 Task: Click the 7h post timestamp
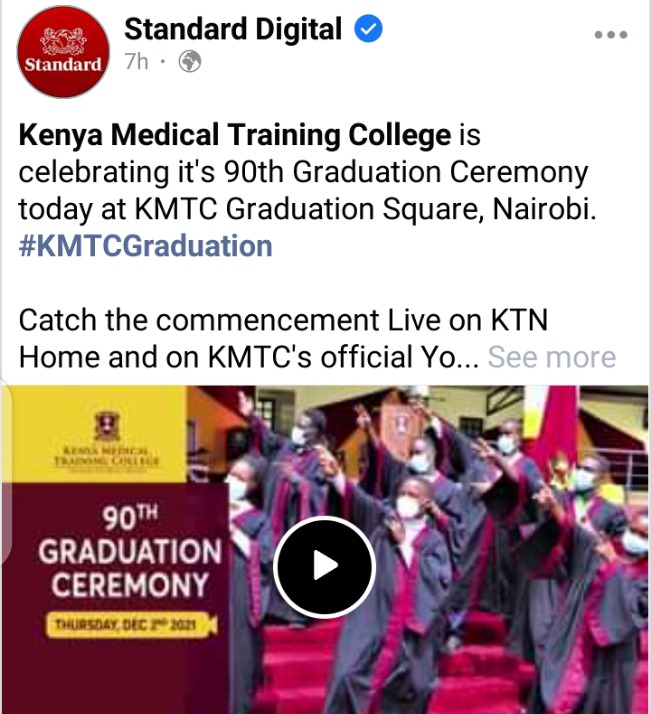137,61
